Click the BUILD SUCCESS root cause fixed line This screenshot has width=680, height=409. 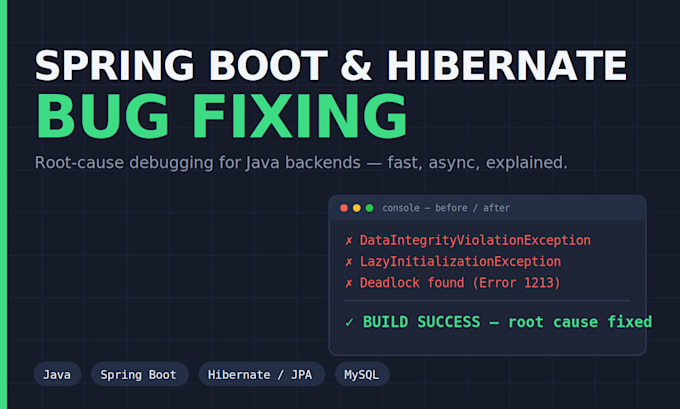click(498, 322)
